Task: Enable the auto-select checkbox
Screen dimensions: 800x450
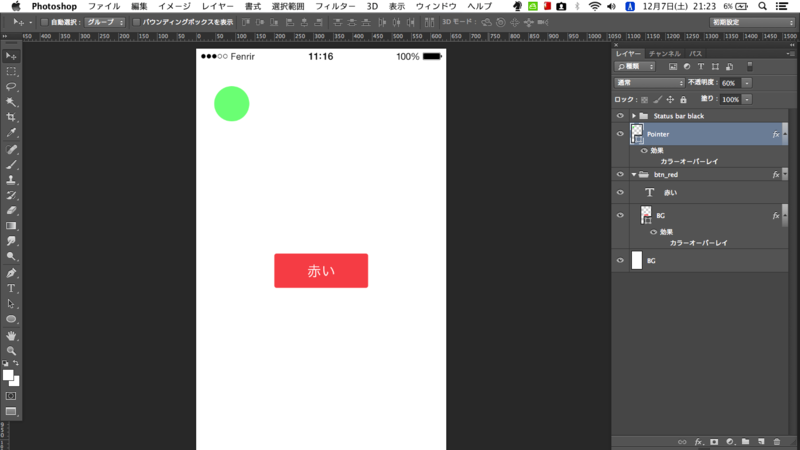Action: (44, 22)
